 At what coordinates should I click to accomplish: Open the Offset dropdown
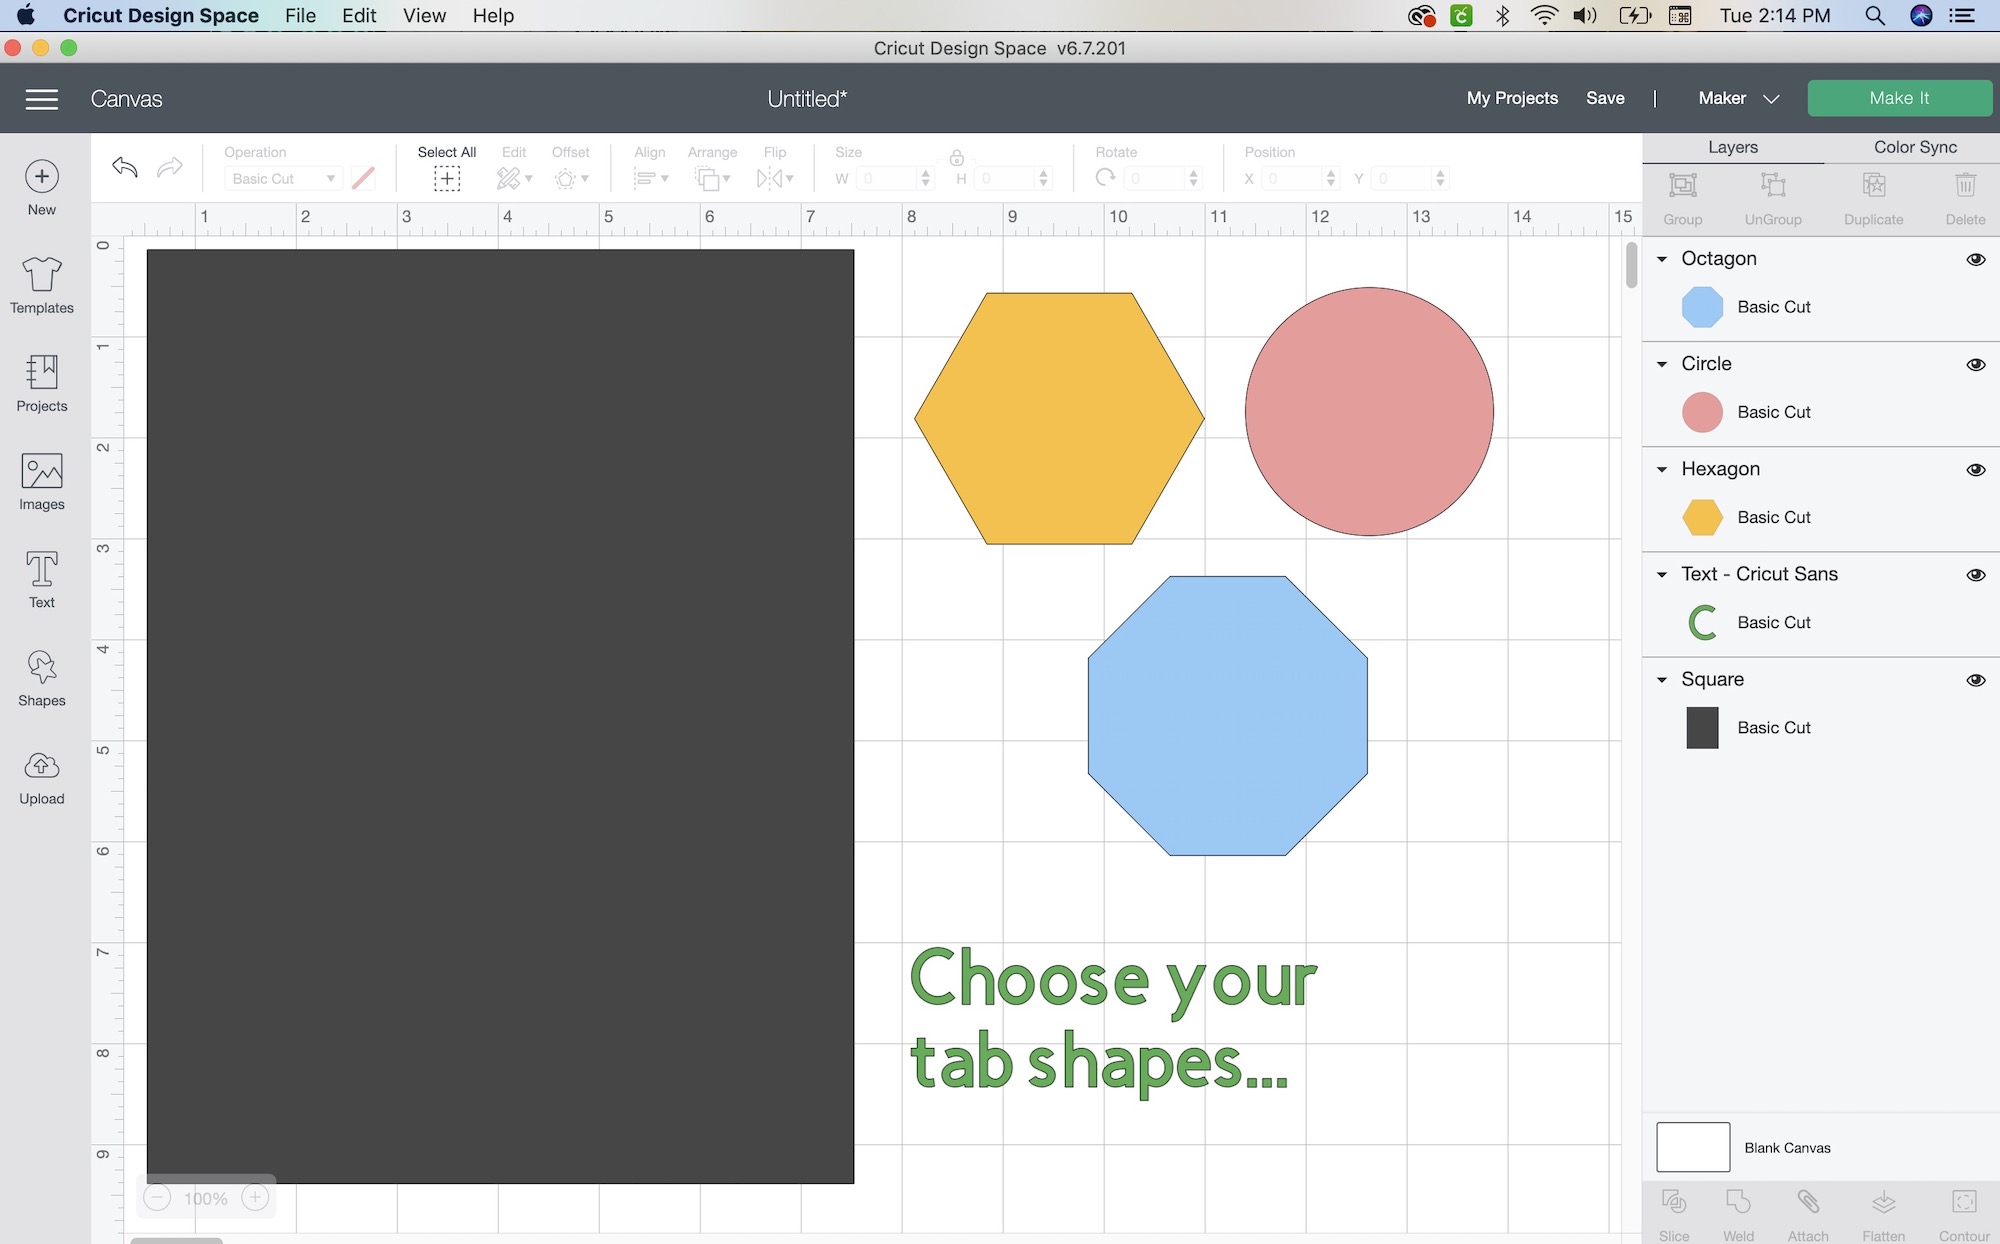click(571, 179)
